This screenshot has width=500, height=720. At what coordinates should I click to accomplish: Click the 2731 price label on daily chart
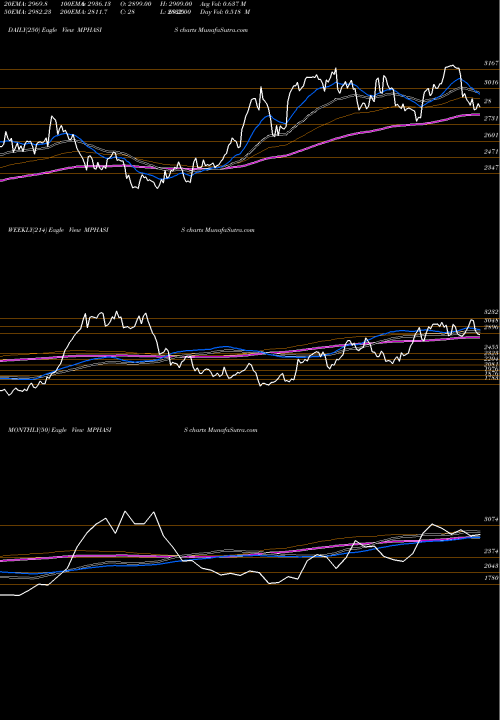click(x=491, y=118)
